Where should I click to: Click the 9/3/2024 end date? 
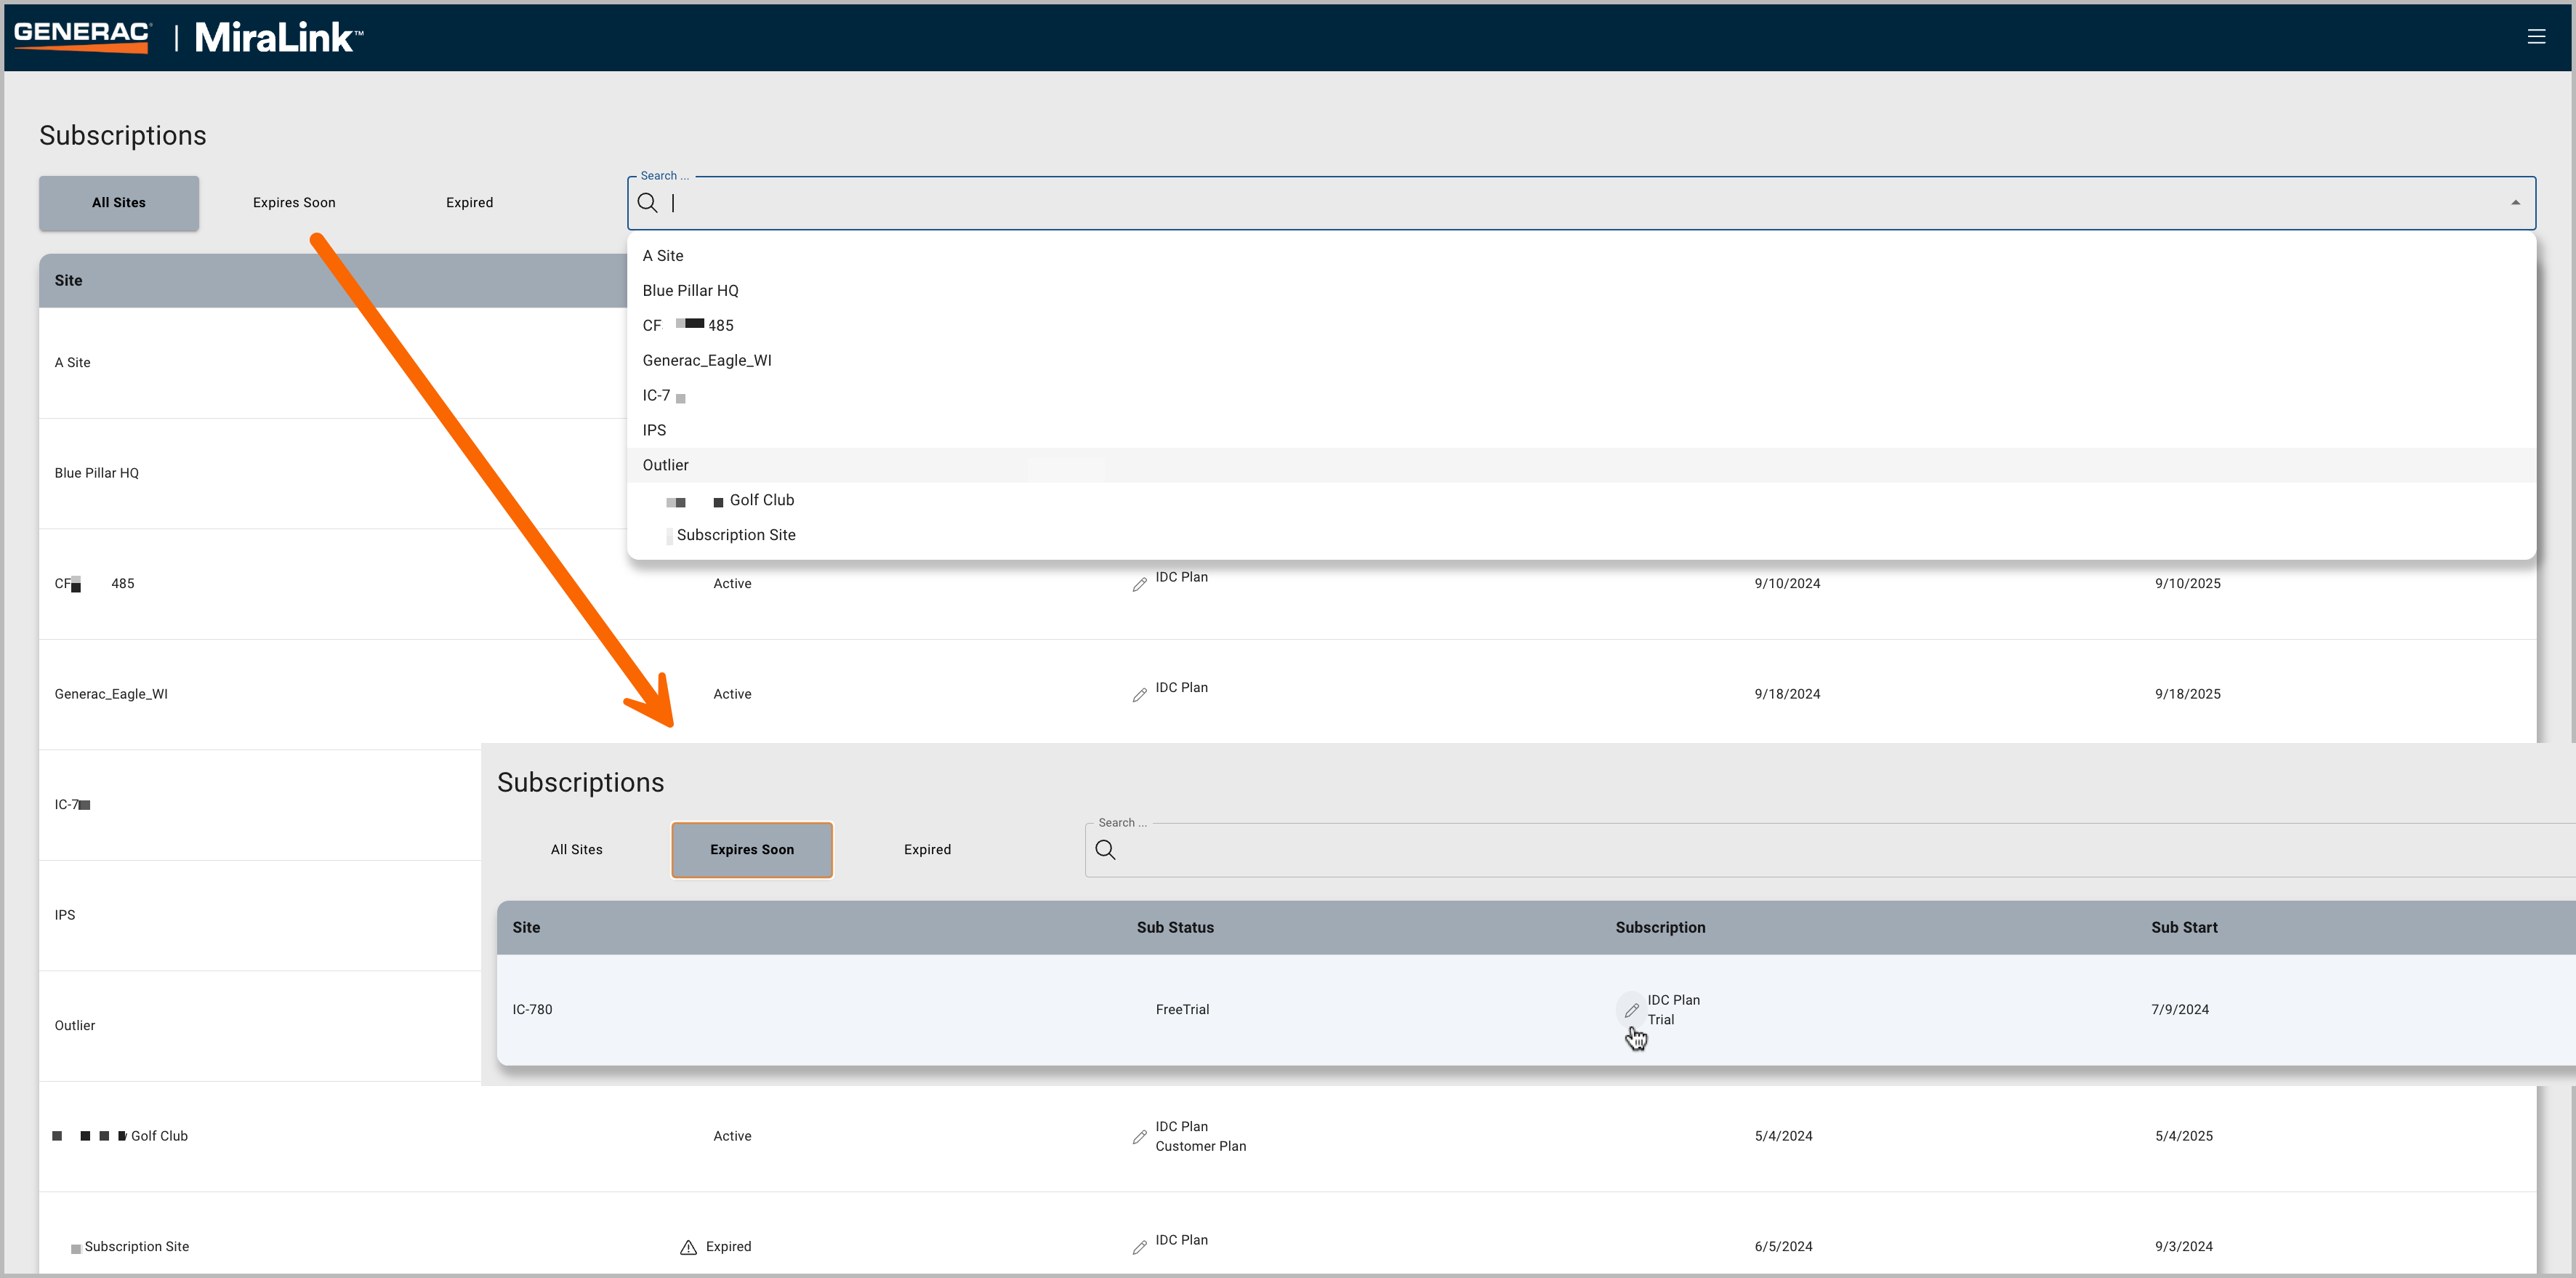(2183, 1247)
